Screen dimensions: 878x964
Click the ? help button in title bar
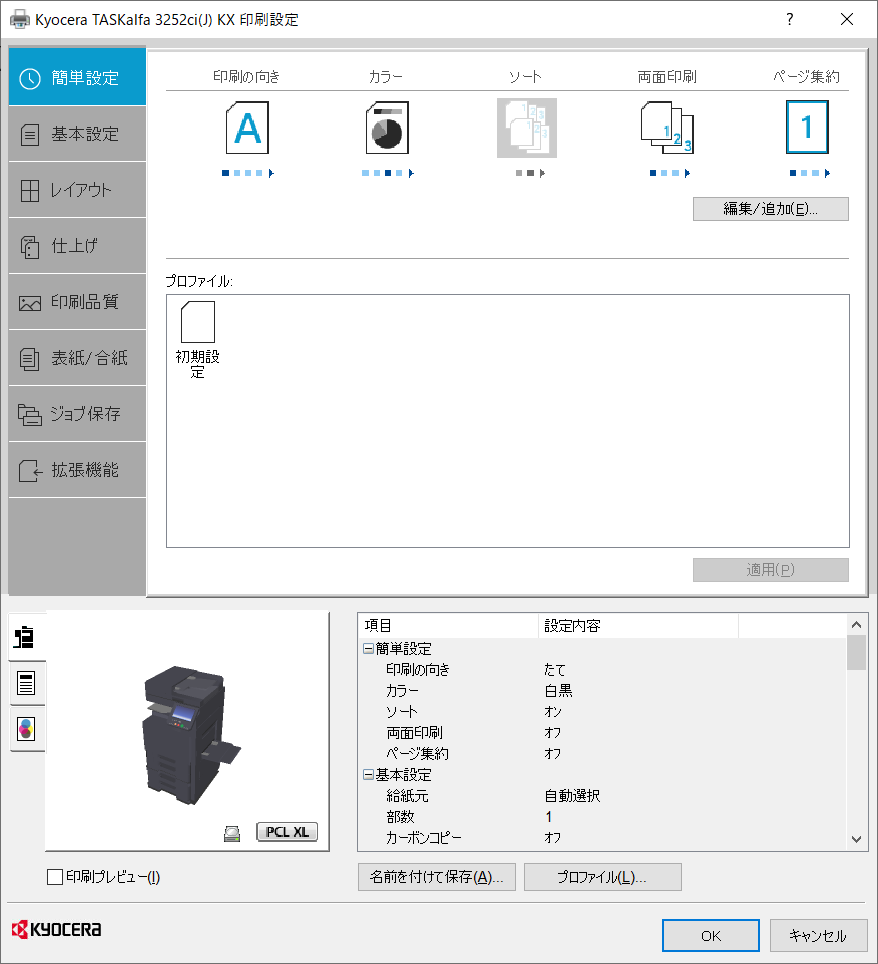790,19
